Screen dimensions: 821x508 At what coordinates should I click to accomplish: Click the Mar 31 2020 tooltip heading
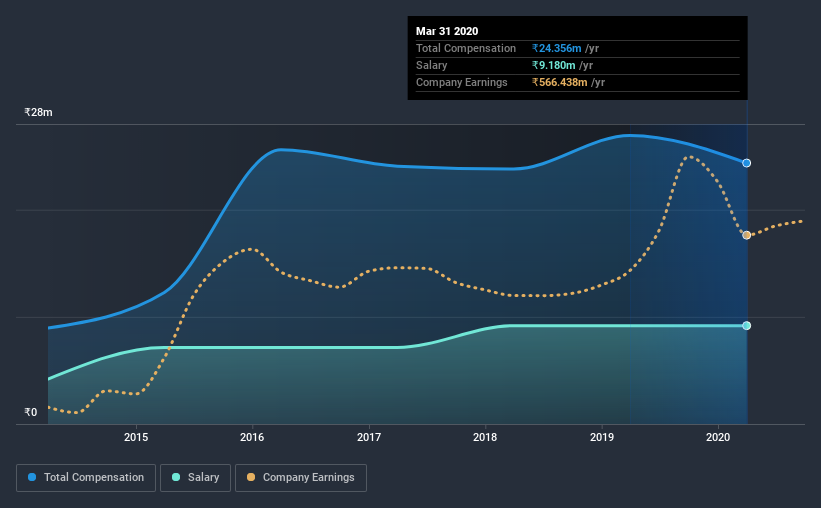point(447,31)
